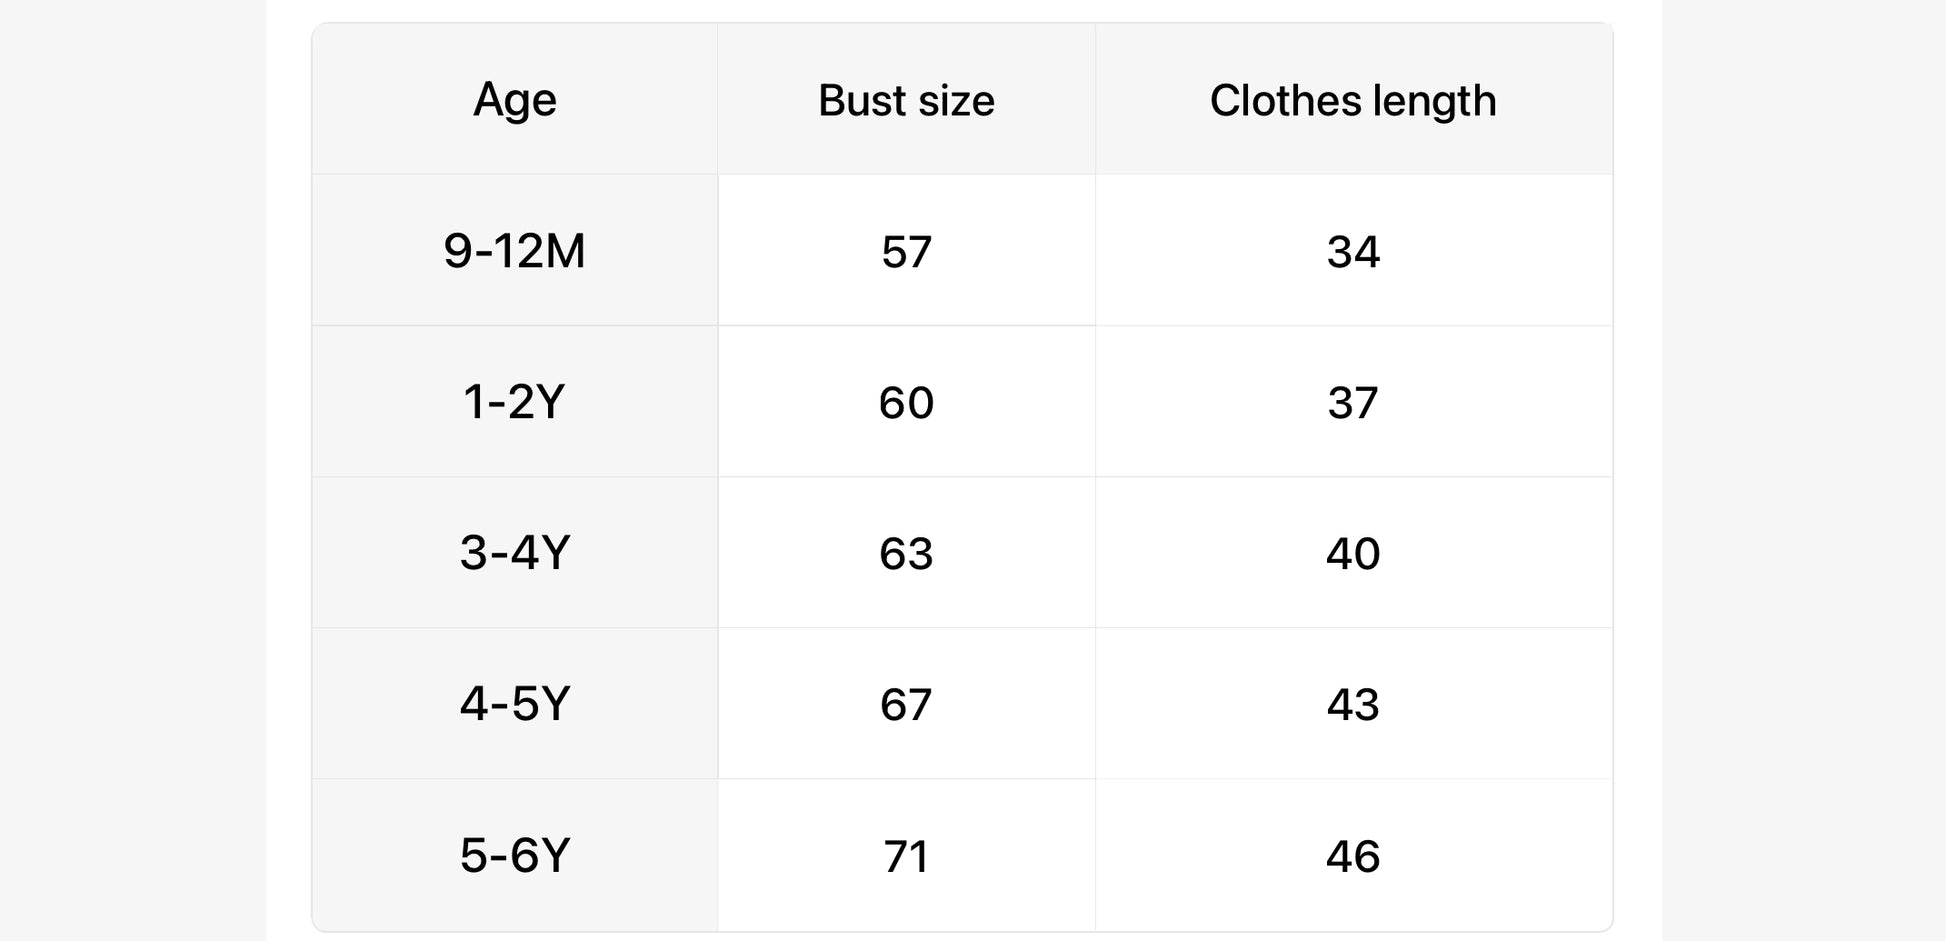Select the 1-2Y age cell
The width and height of the screenshot is (1946, 941).
[514, 402]
